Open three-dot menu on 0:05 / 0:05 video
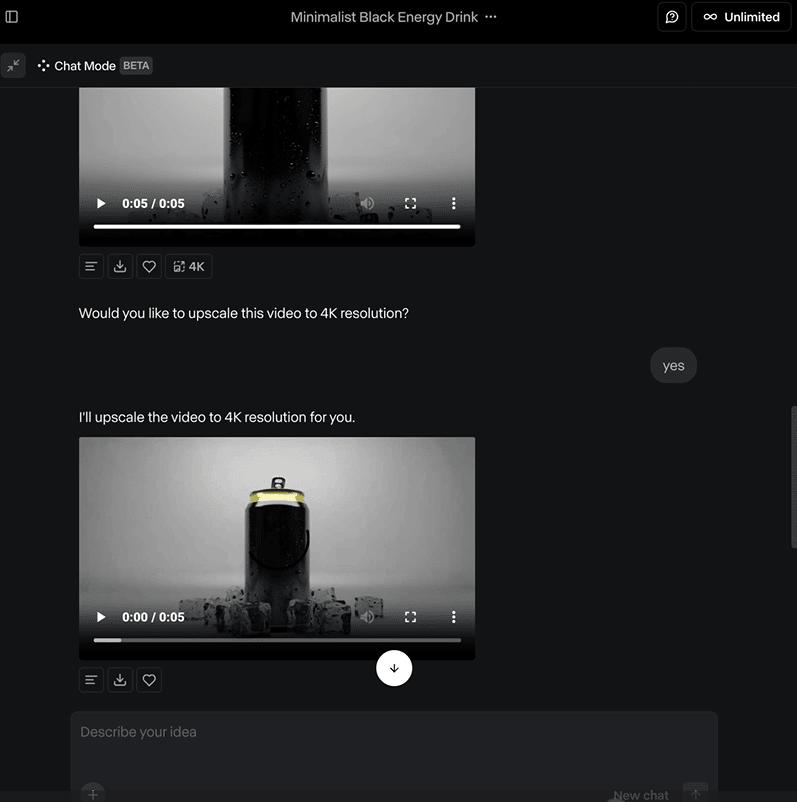 point(453,203)
